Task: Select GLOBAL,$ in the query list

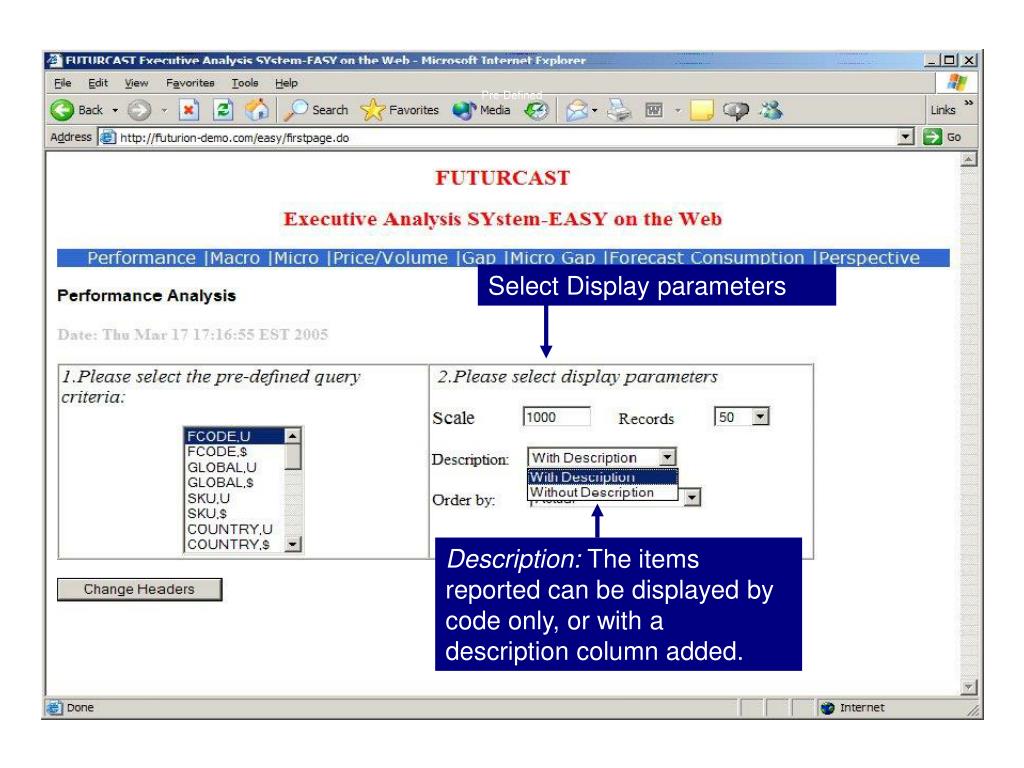Action: tap(235, 483)
